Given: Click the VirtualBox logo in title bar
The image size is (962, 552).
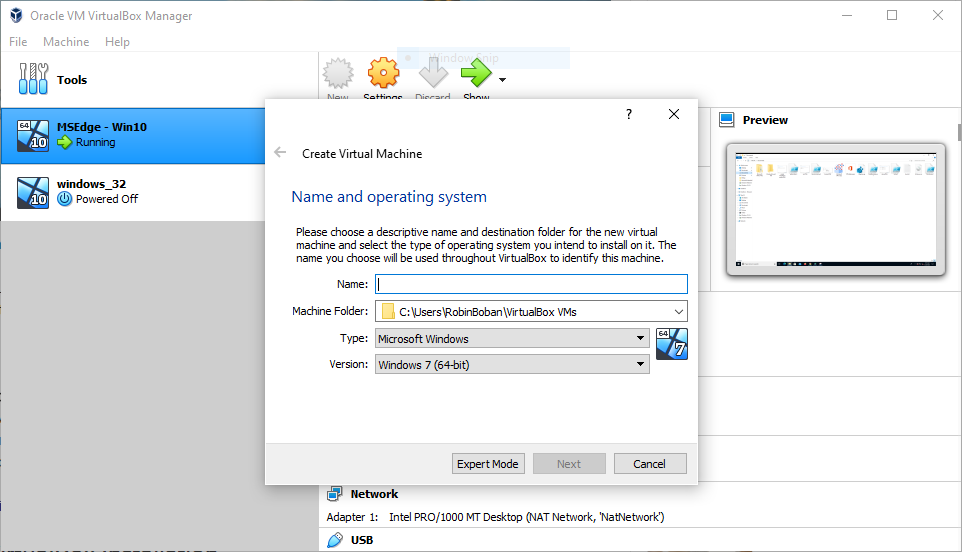Looking at the screenshot, I should [17, 15].
